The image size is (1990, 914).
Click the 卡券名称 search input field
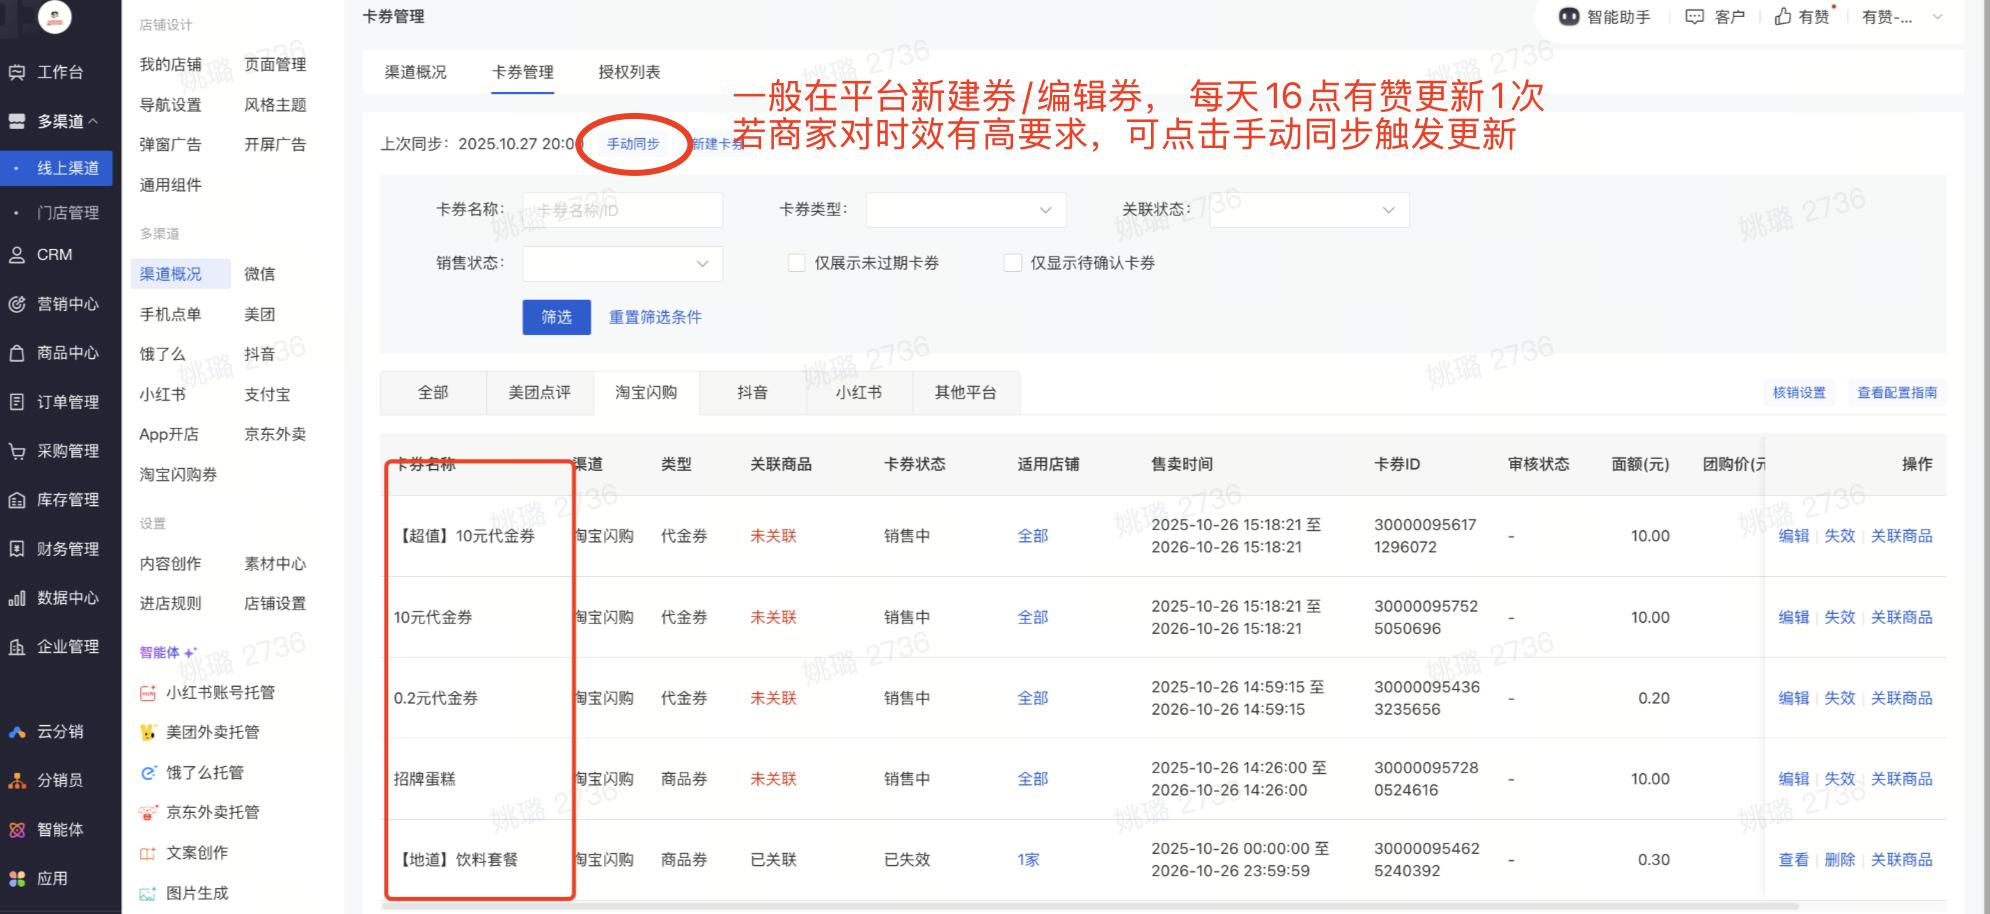(622, 210)
